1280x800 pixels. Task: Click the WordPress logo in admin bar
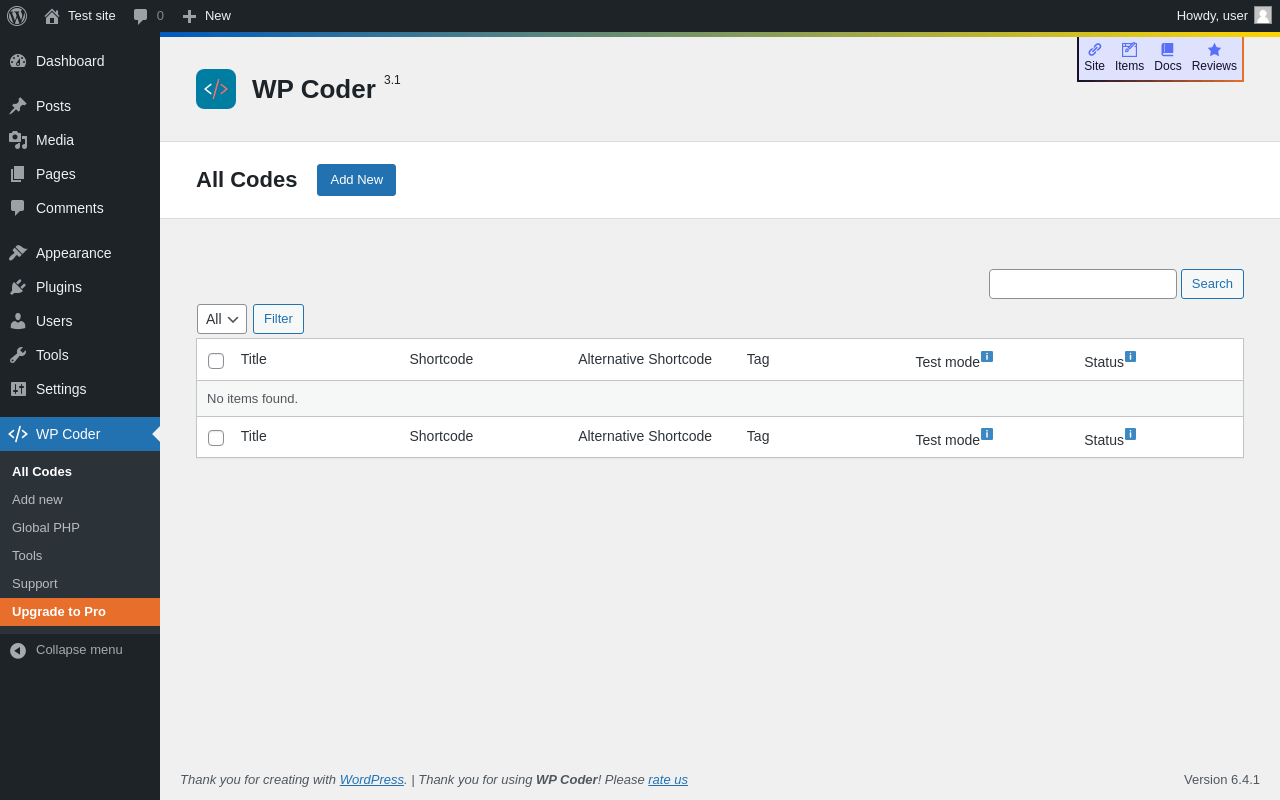click(x=17, y=16)
